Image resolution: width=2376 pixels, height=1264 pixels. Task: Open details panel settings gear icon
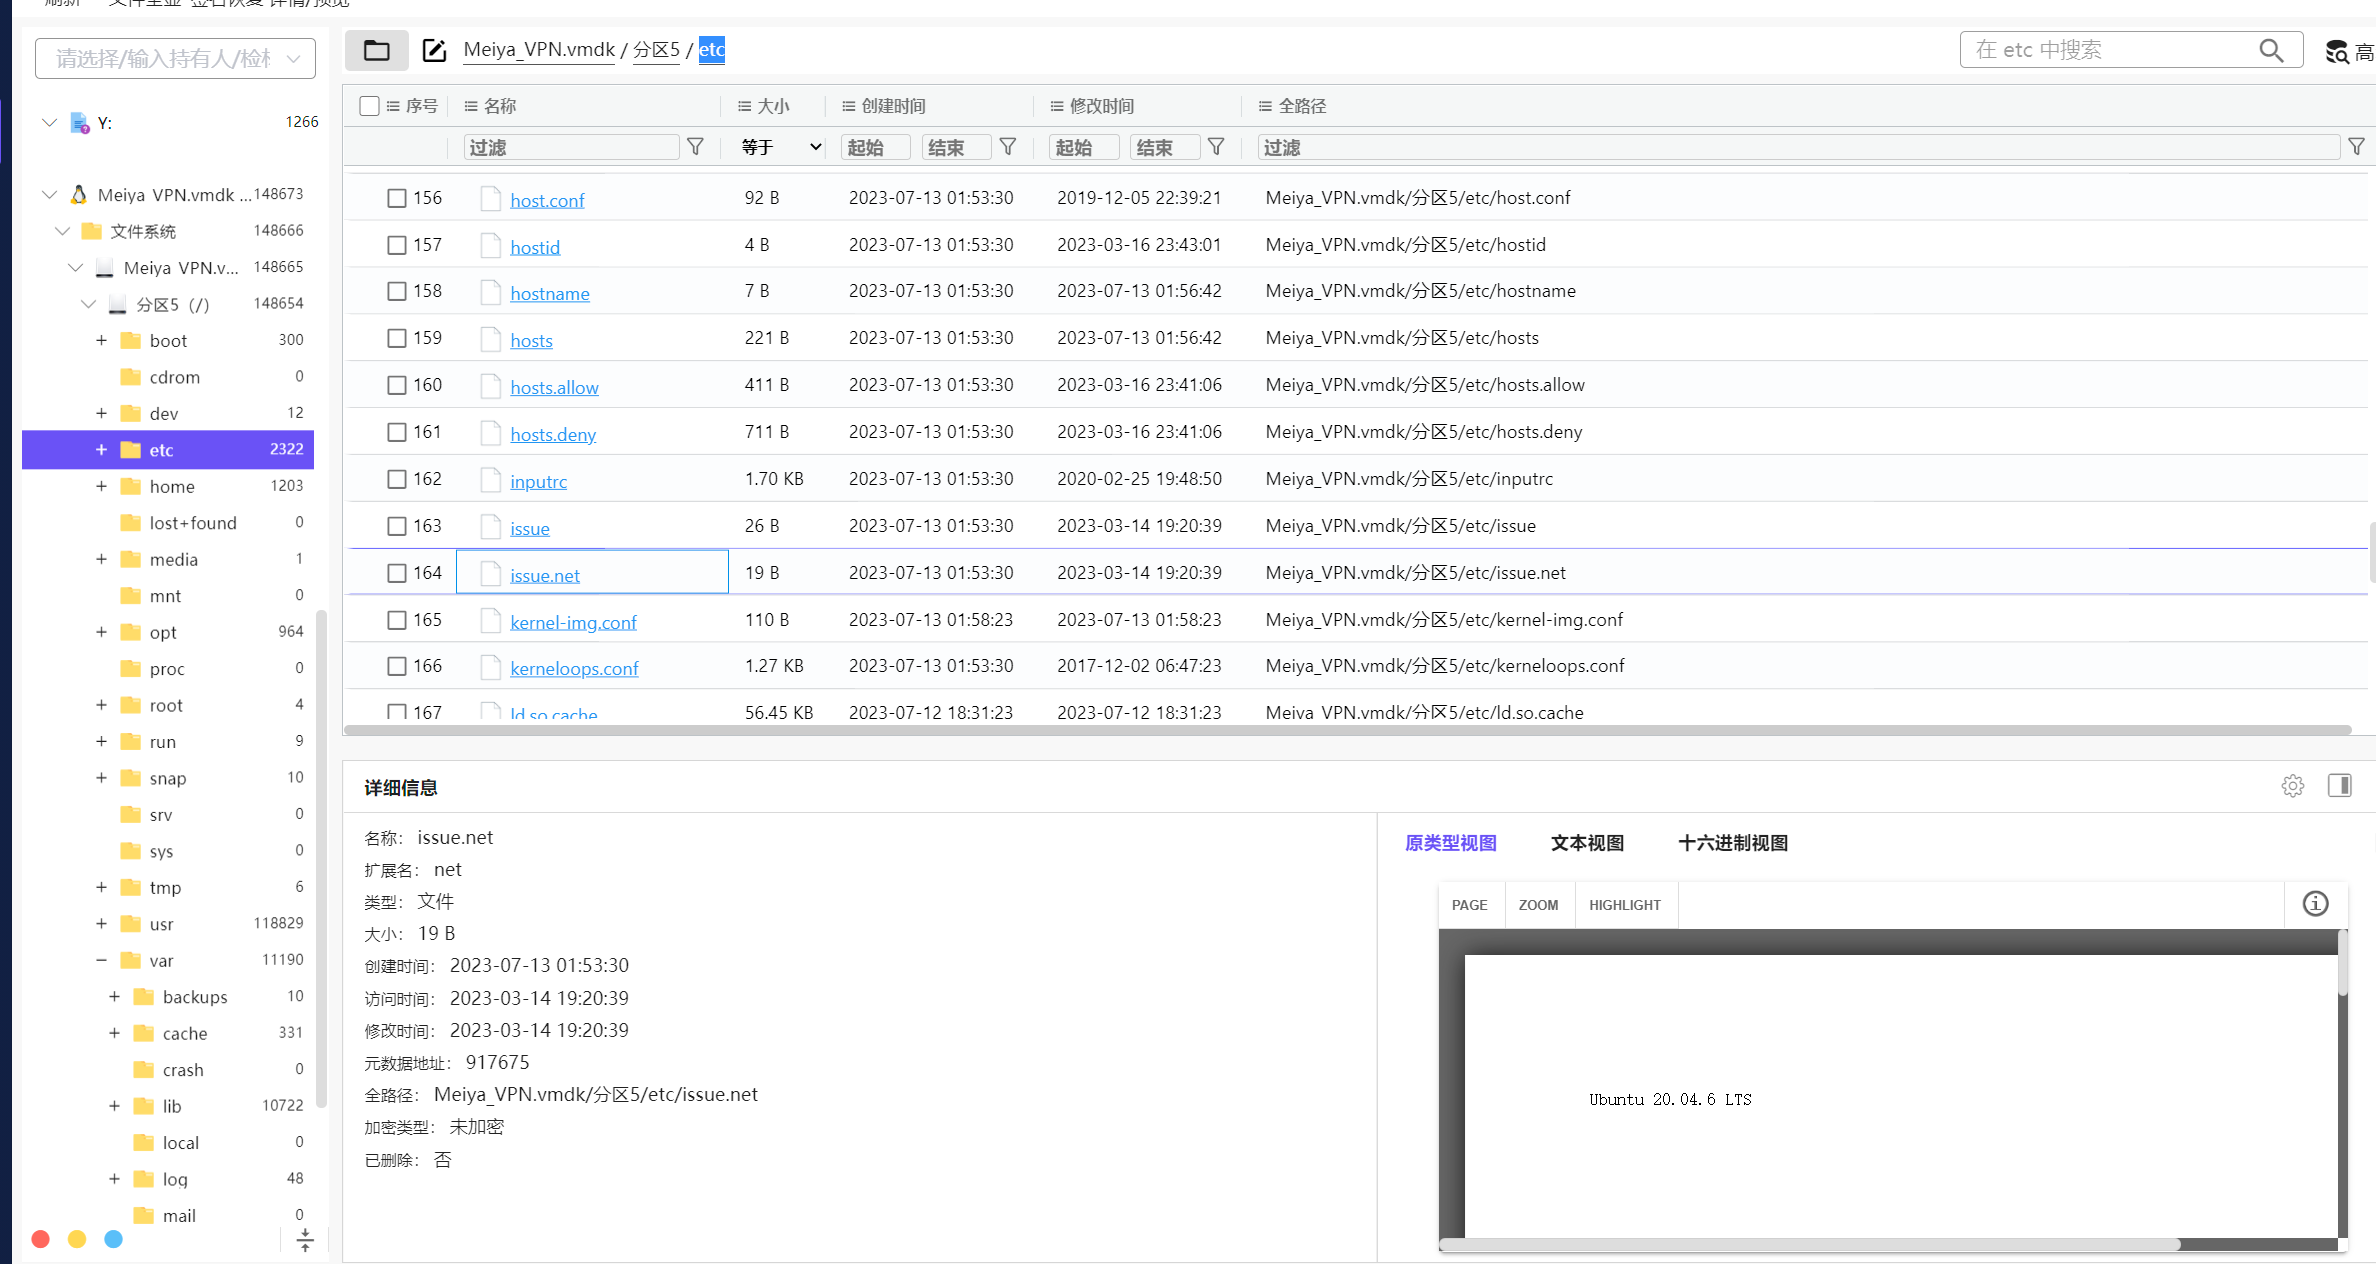click(2292, 786)
